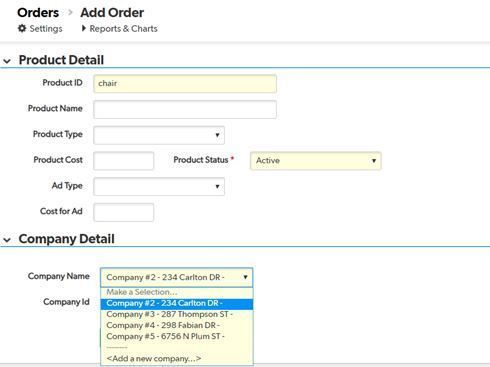Click the Product Cost label
Screen dimensions: 490x367
tap(58, 160)
